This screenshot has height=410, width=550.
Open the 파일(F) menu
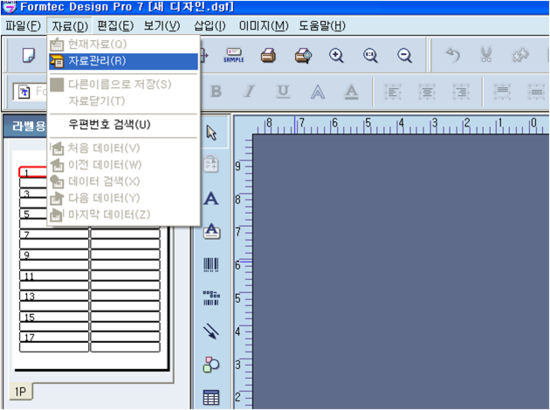23,26
